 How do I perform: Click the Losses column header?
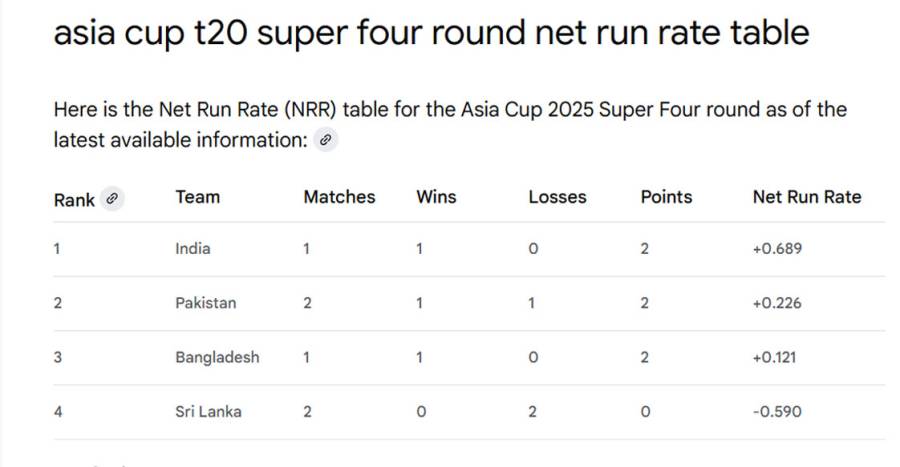(557, 197)
